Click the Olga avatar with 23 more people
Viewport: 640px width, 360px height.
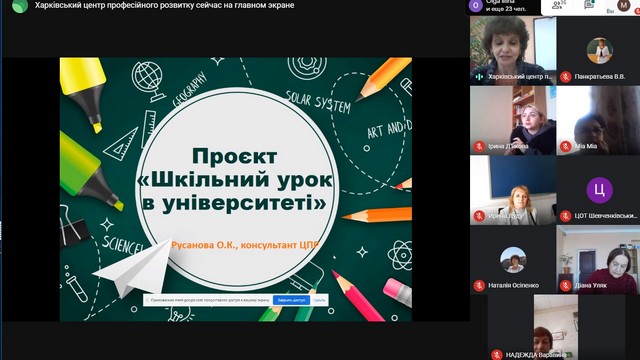[x=476, y=6]
